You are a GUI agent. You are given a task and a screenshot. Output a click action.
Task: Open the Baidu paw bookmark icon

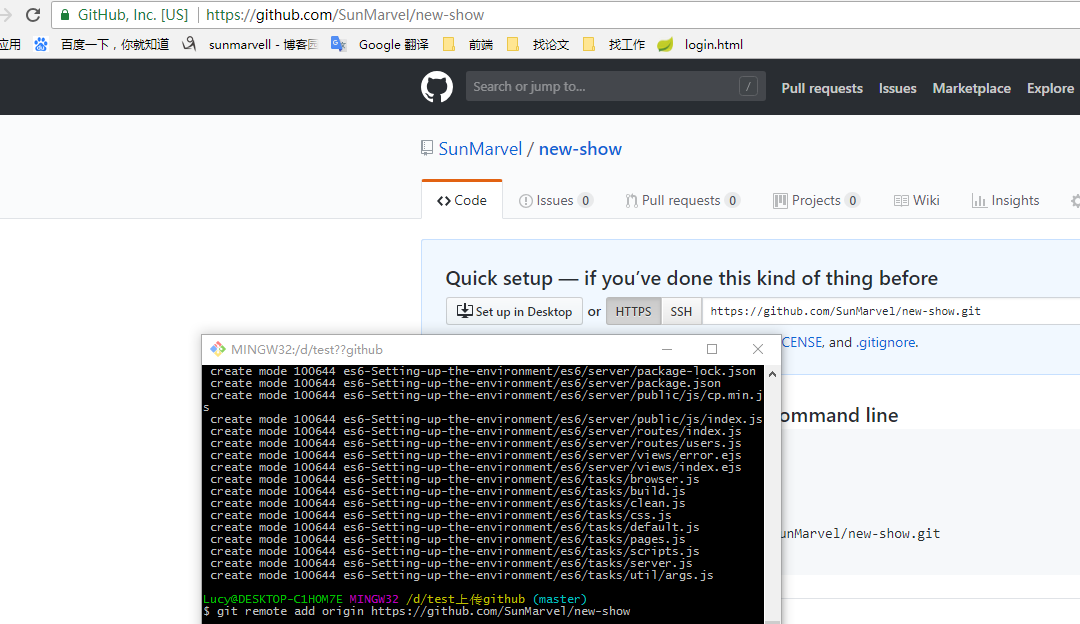[x=41, y=45]
